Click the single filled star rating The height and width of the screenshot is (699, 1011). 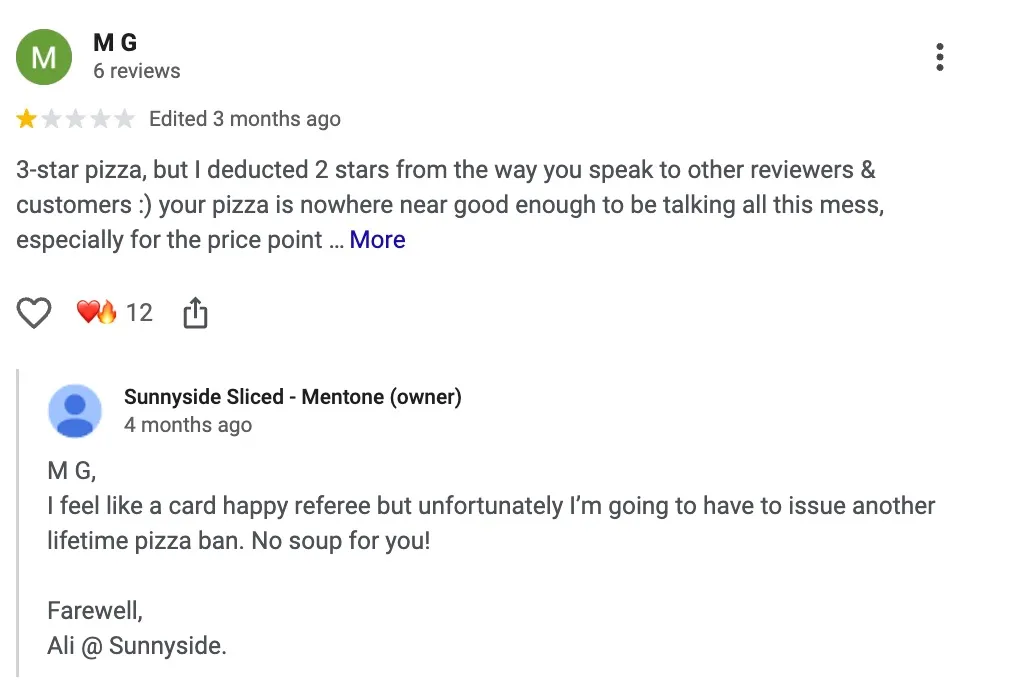tap(26, 118)
